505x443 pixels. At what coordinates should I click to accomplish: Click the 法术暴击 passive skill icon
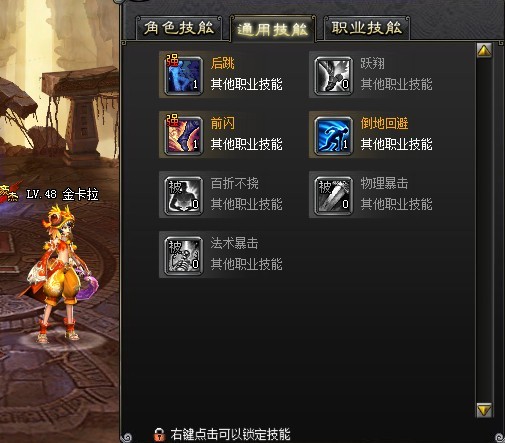pyautogui.click(x=184, y=256)
